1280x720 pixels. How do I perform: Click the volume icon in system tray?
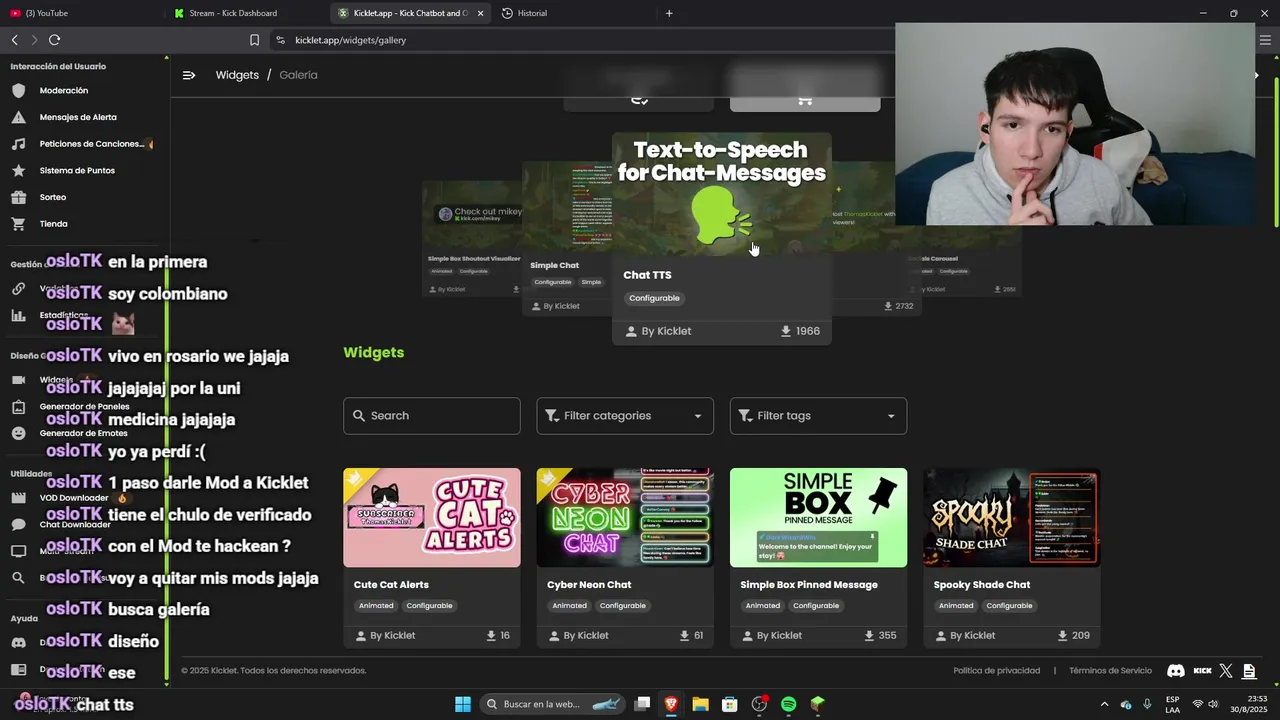1213,705
